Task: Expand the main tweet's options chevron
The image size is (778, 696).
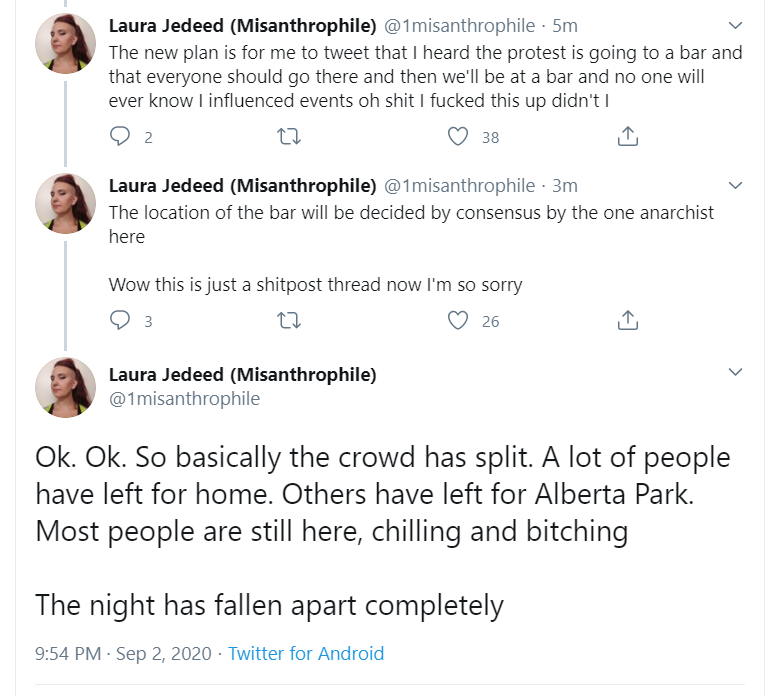Action: click(x=735, y=372)
